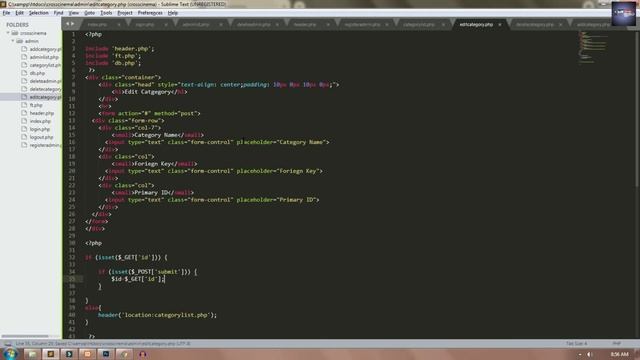This screenshot has width=640, height=360.
Task: Close the index.php tab
Action: pyautogui.click(x=119, y=24)
